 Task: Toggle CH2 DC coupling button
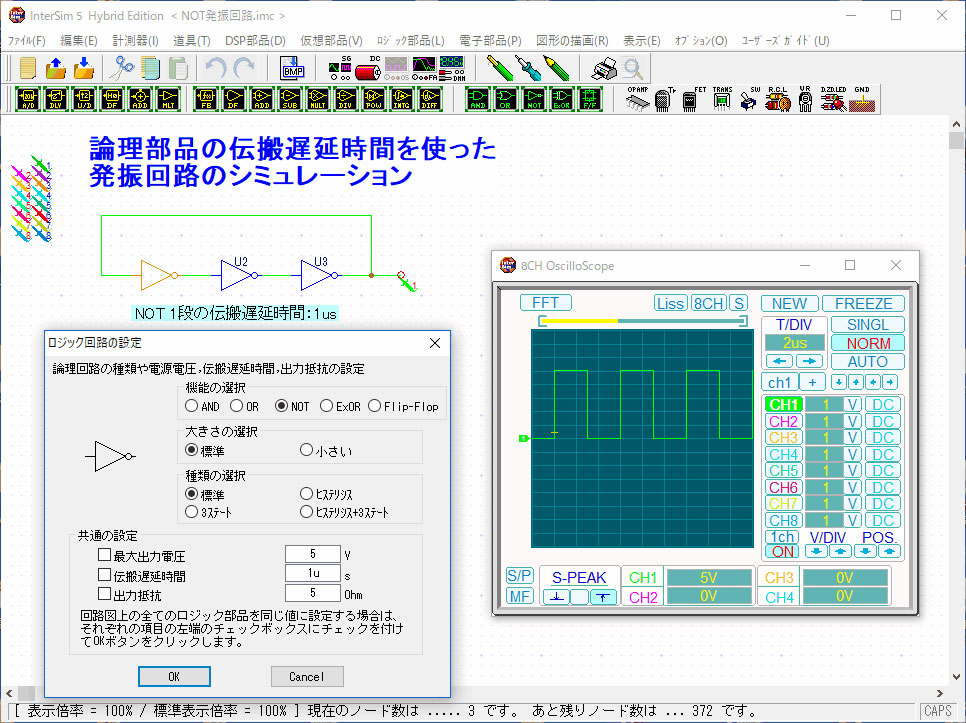[883, 421]
